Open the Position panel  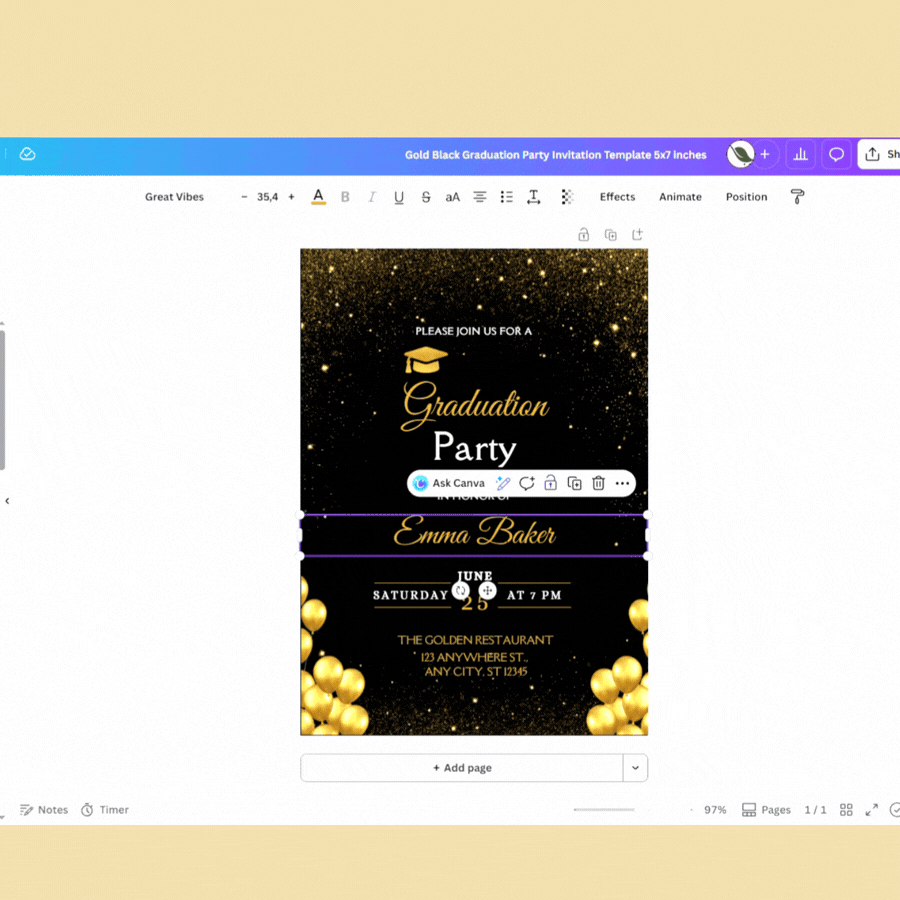tap(746, 197)
